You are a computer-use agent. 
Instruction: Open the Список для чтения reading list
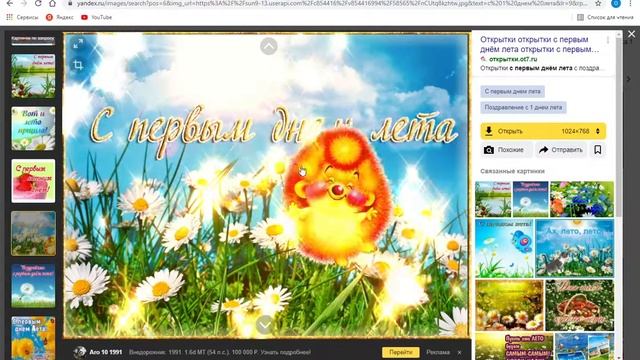pyautogui.click(x=605, y=17)
